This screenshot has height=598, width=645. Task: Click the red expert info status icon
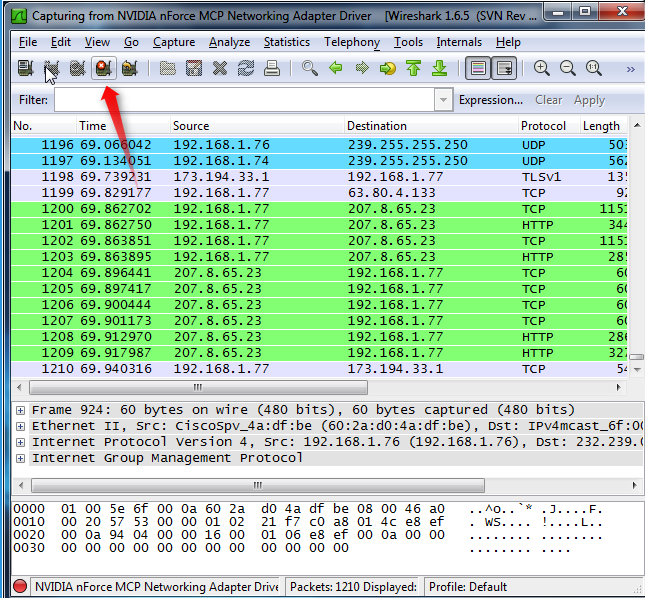coord(20,586)
